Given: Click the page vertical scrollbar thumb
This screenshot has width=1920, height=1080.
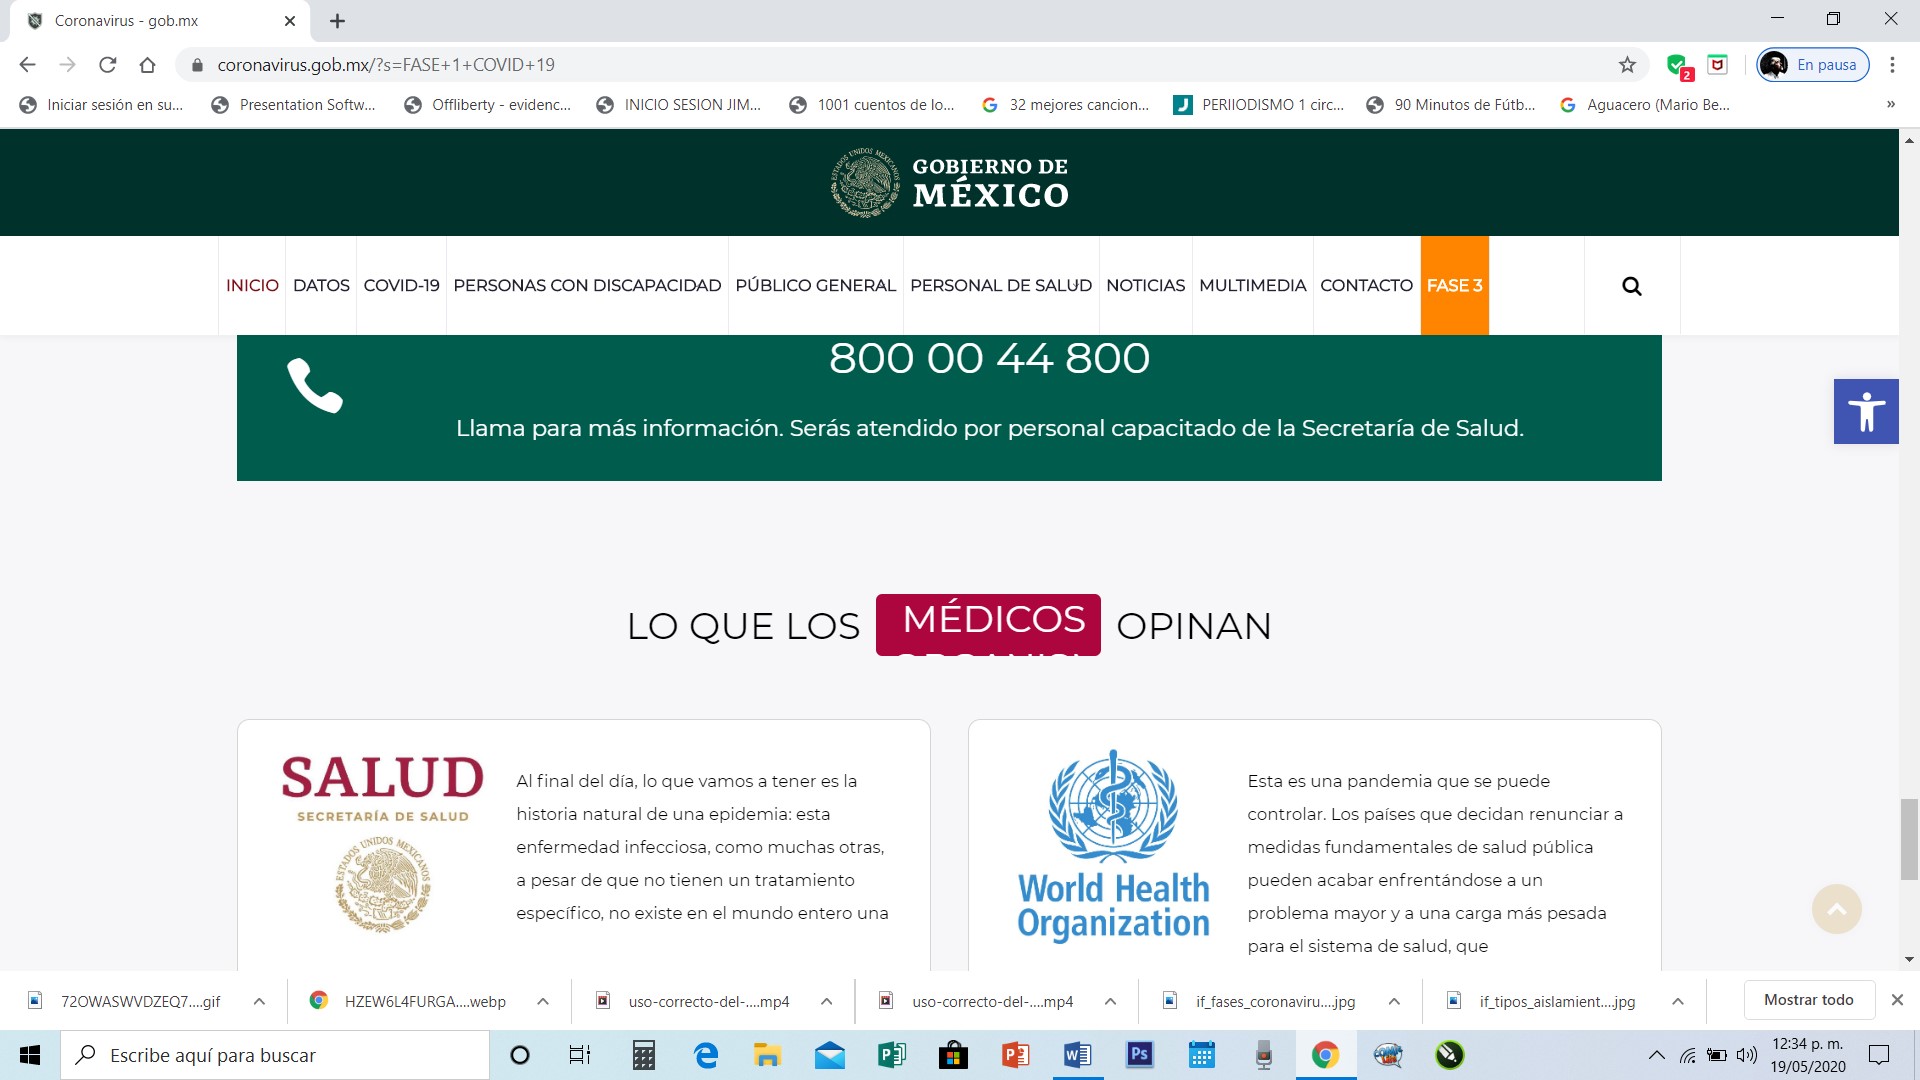Looking at the screenshot, I should pos(1909,839).
